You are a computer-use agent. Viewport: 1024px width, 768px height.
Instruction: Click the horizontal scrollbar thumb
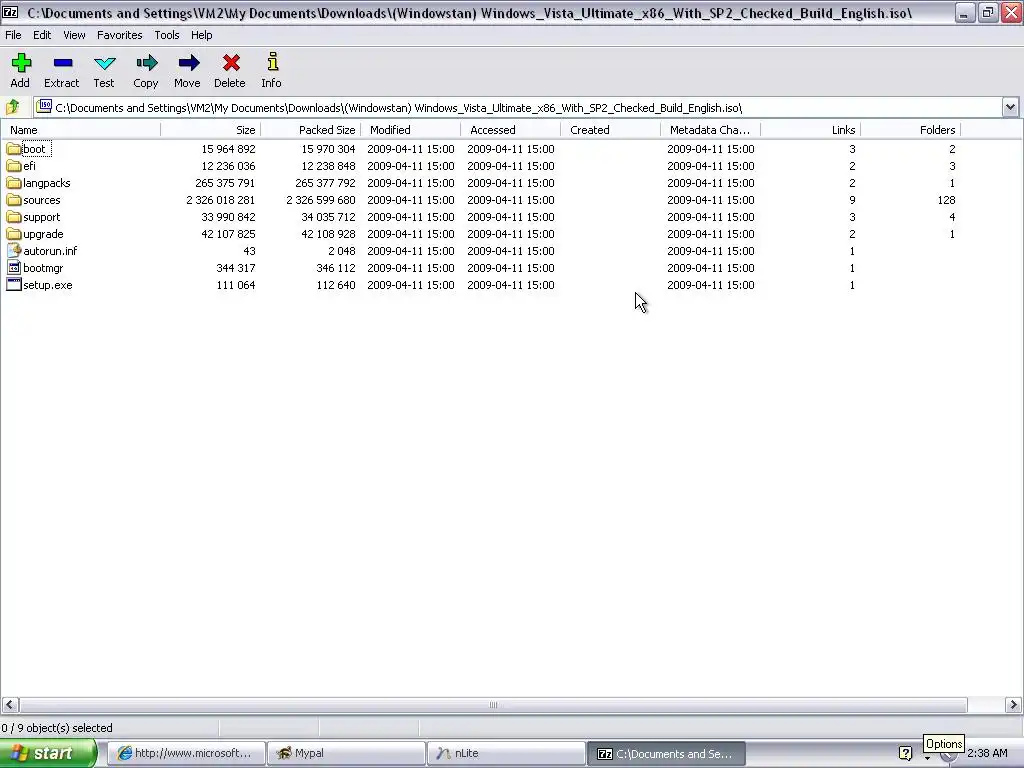click(493, 705)
